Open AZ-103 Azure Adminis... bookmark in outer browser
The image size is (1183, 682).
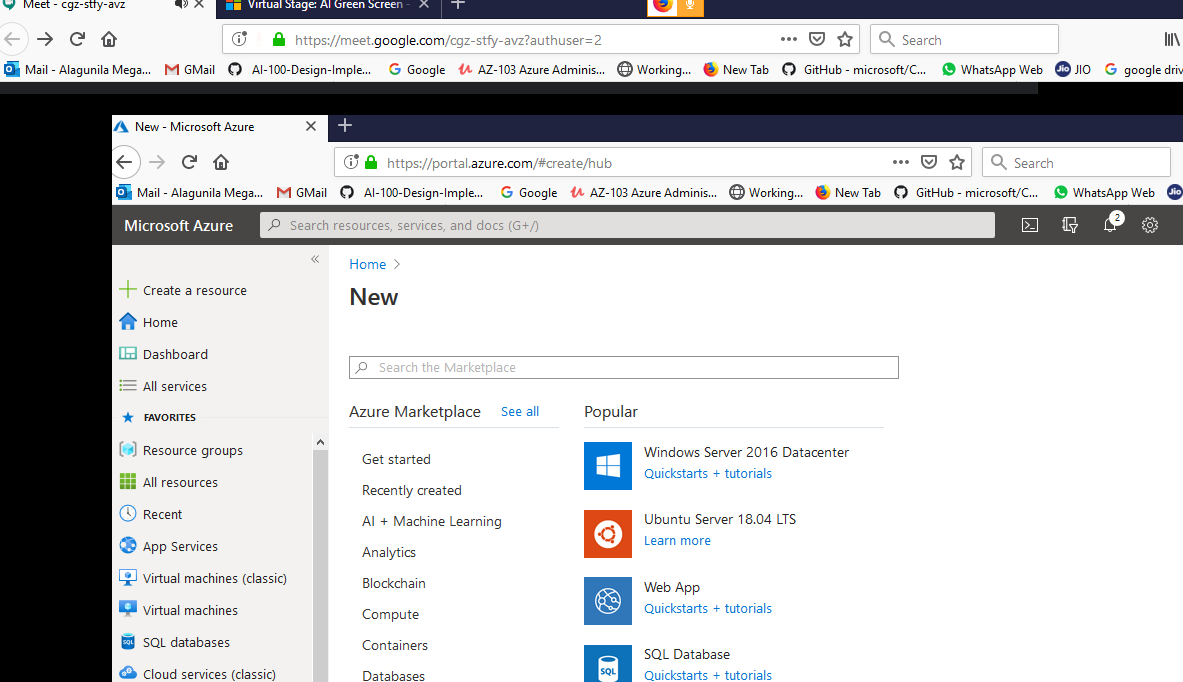(531, 69)
